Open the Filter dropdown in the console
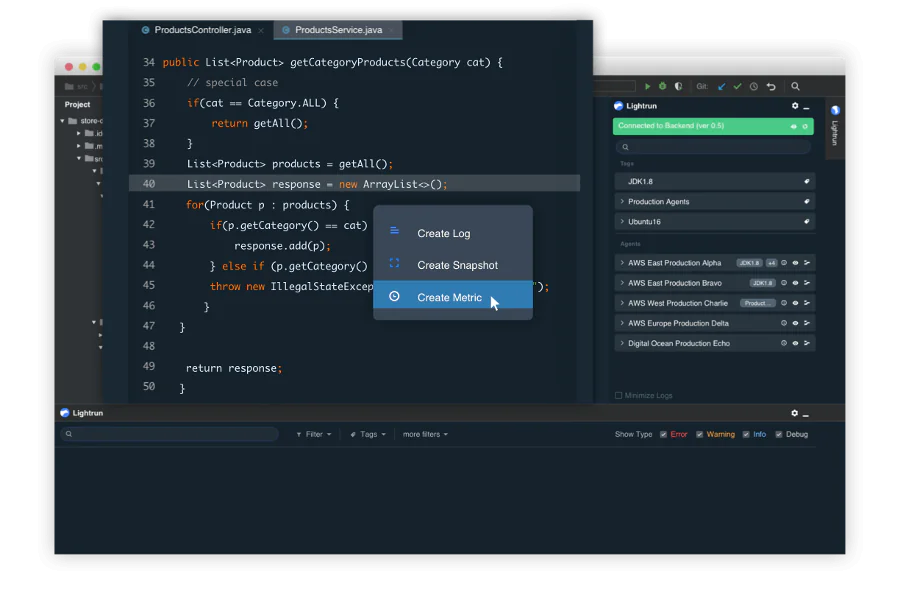This screenshot has height=598, width=902. (313, 434)
